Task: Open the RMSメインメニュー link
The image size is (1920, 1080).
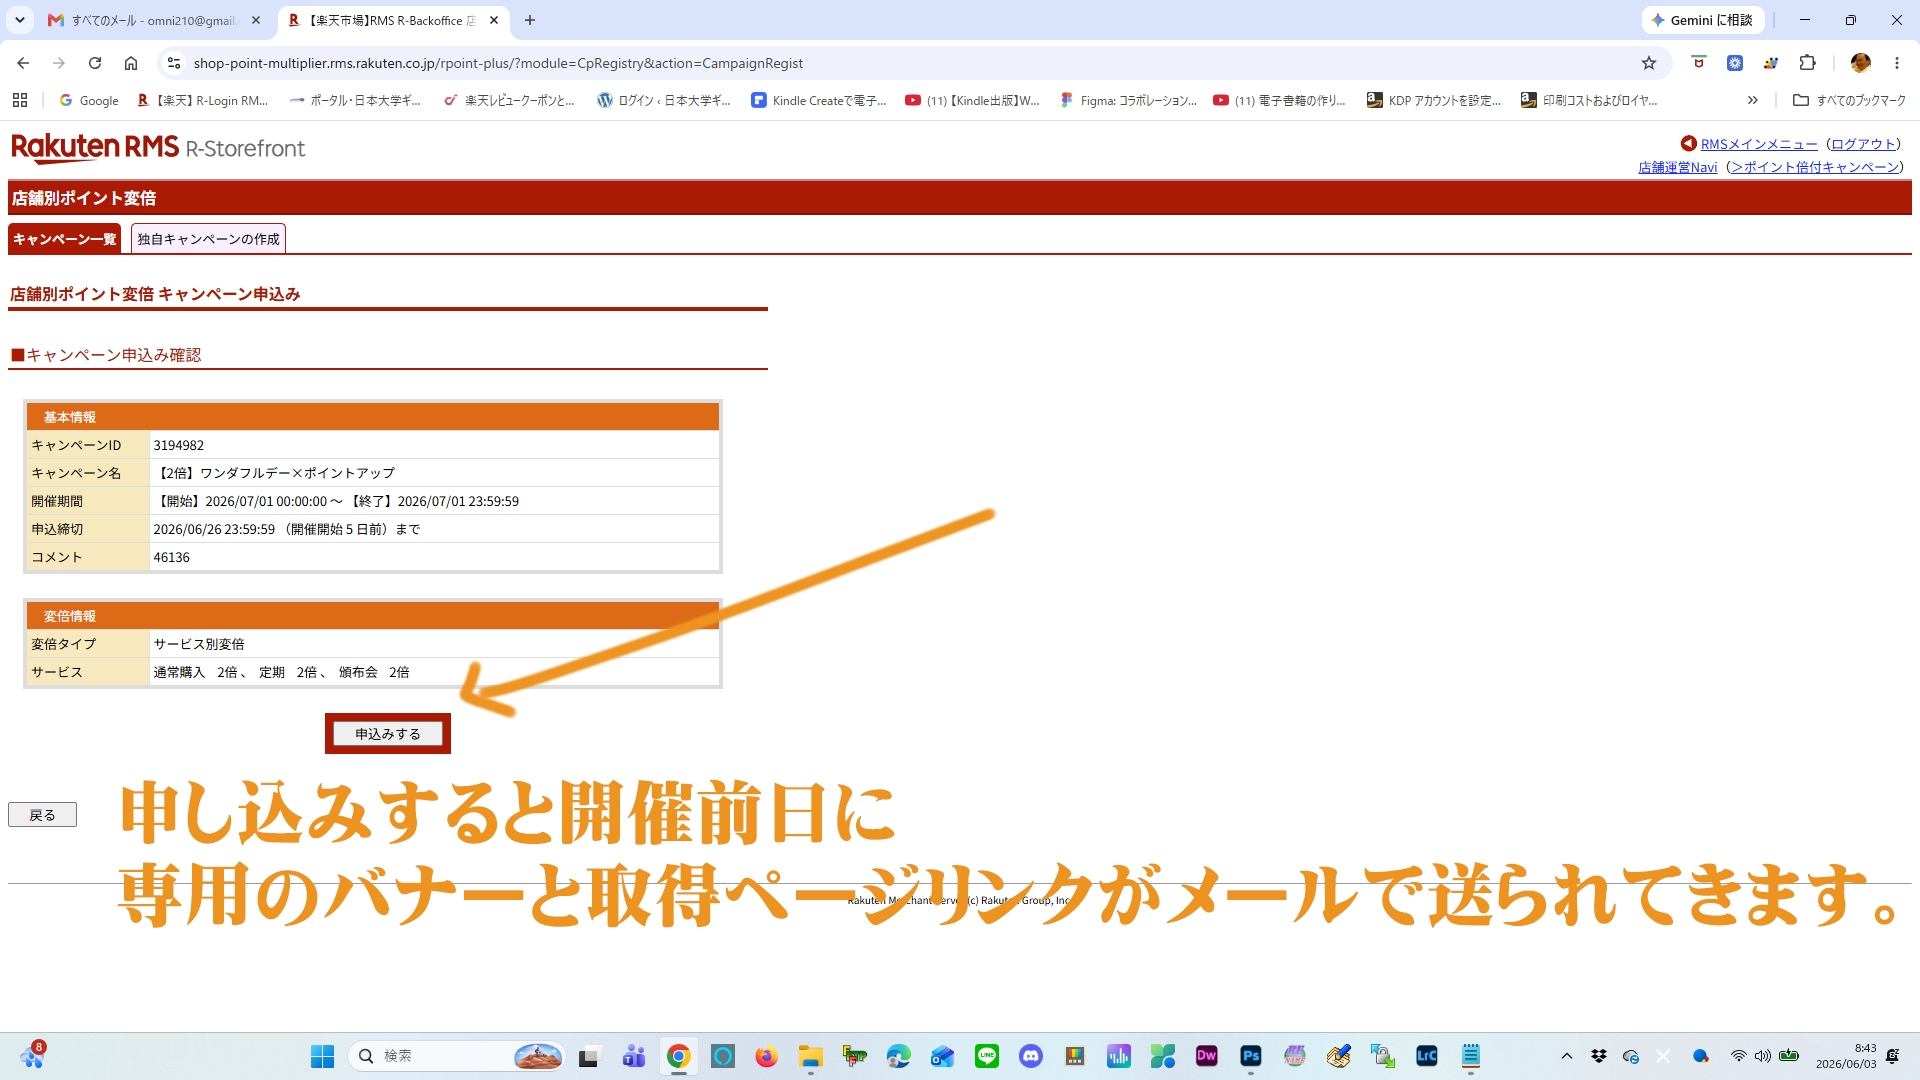Action: tap(1759, 144)
